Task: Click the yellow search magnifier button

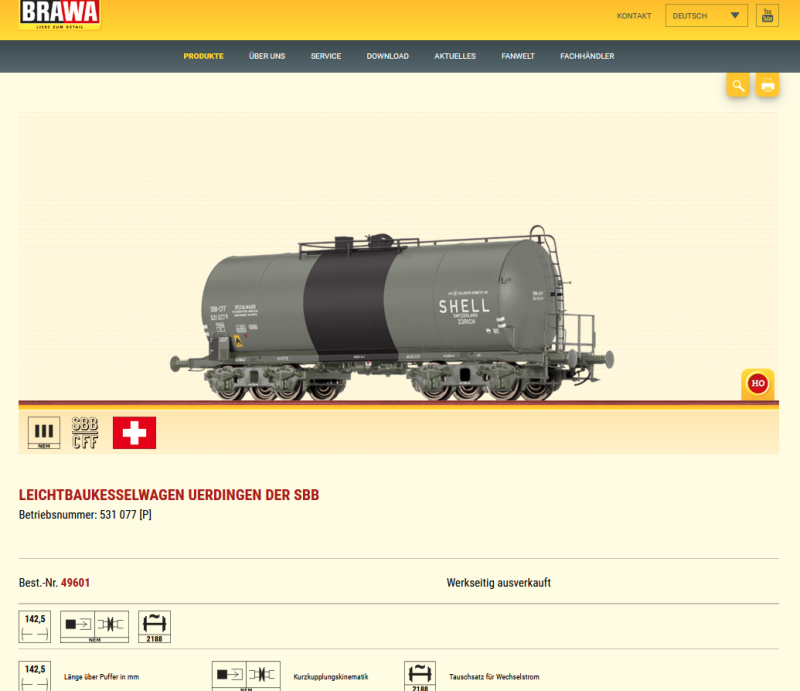Action: (x=738, y=85)
